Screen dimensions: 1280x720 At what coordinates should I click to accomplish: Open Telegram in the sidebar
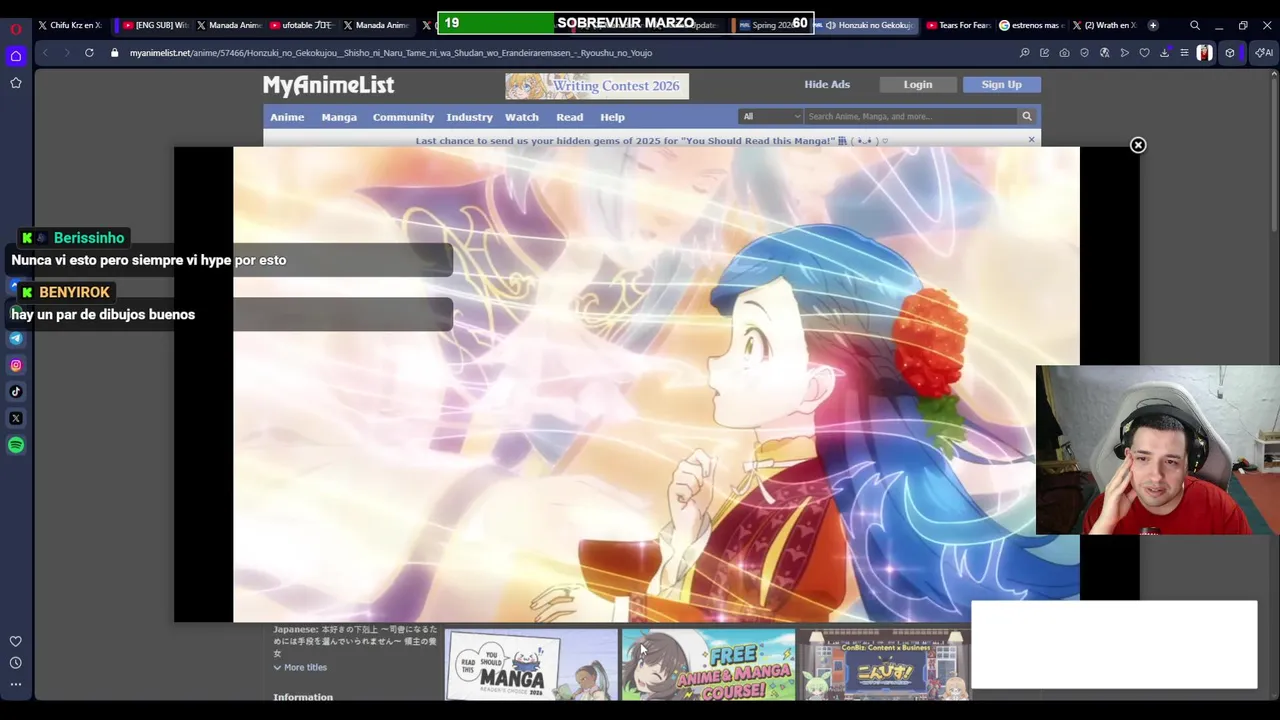pyautogui.click(x=16, y=338)
